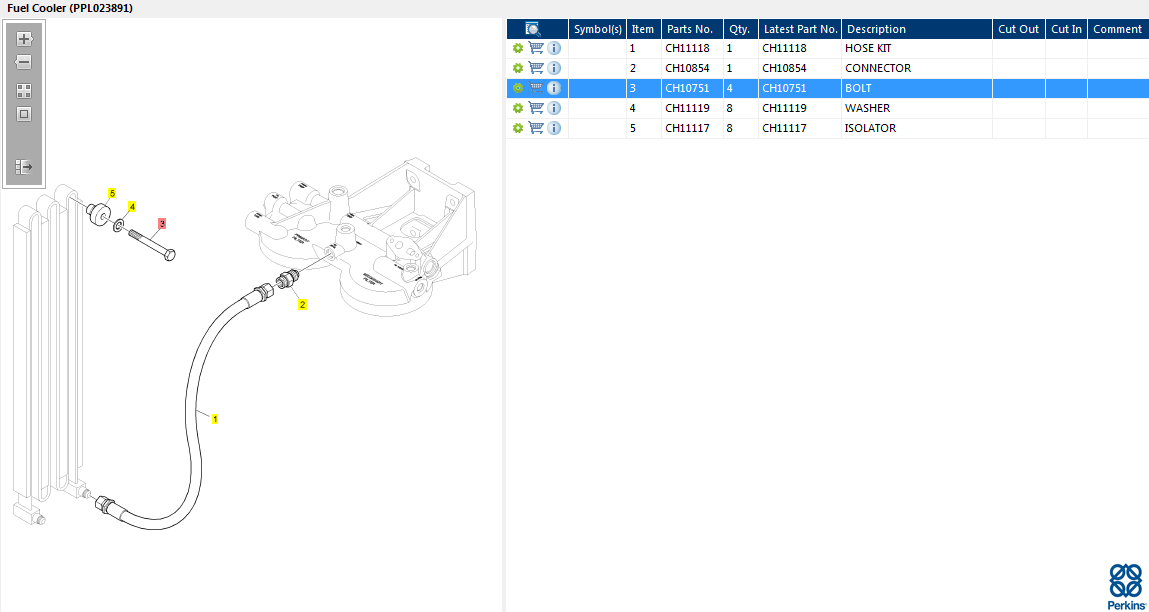Click the four-squares grid view icon

pyautogui.click(x=24, y=90)
